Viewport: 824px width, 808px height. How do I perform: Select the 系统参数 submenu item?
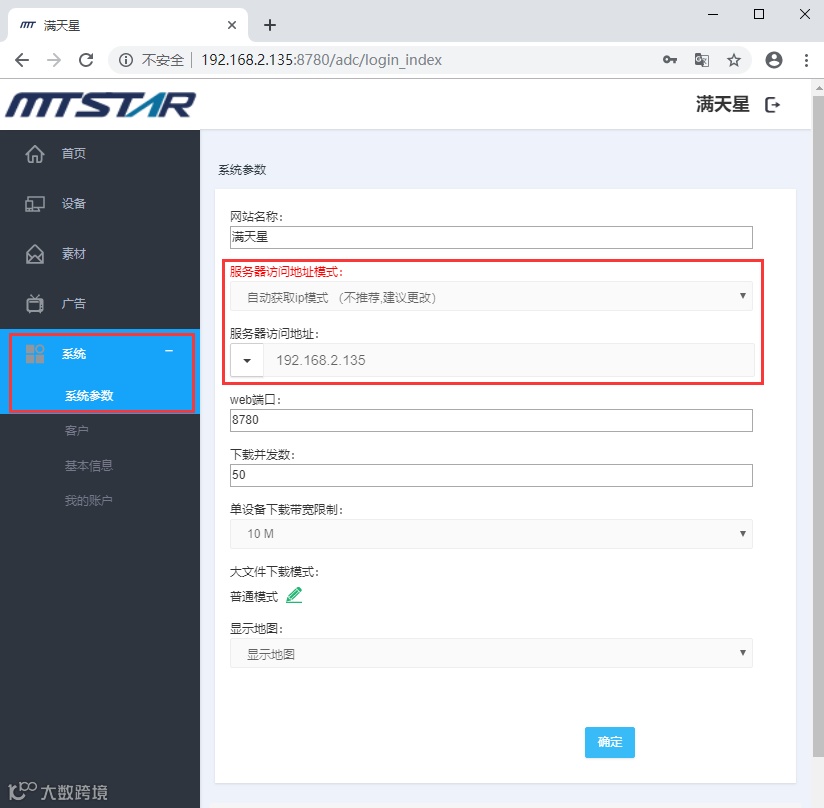pyautogui.click(x=89, y=396)
